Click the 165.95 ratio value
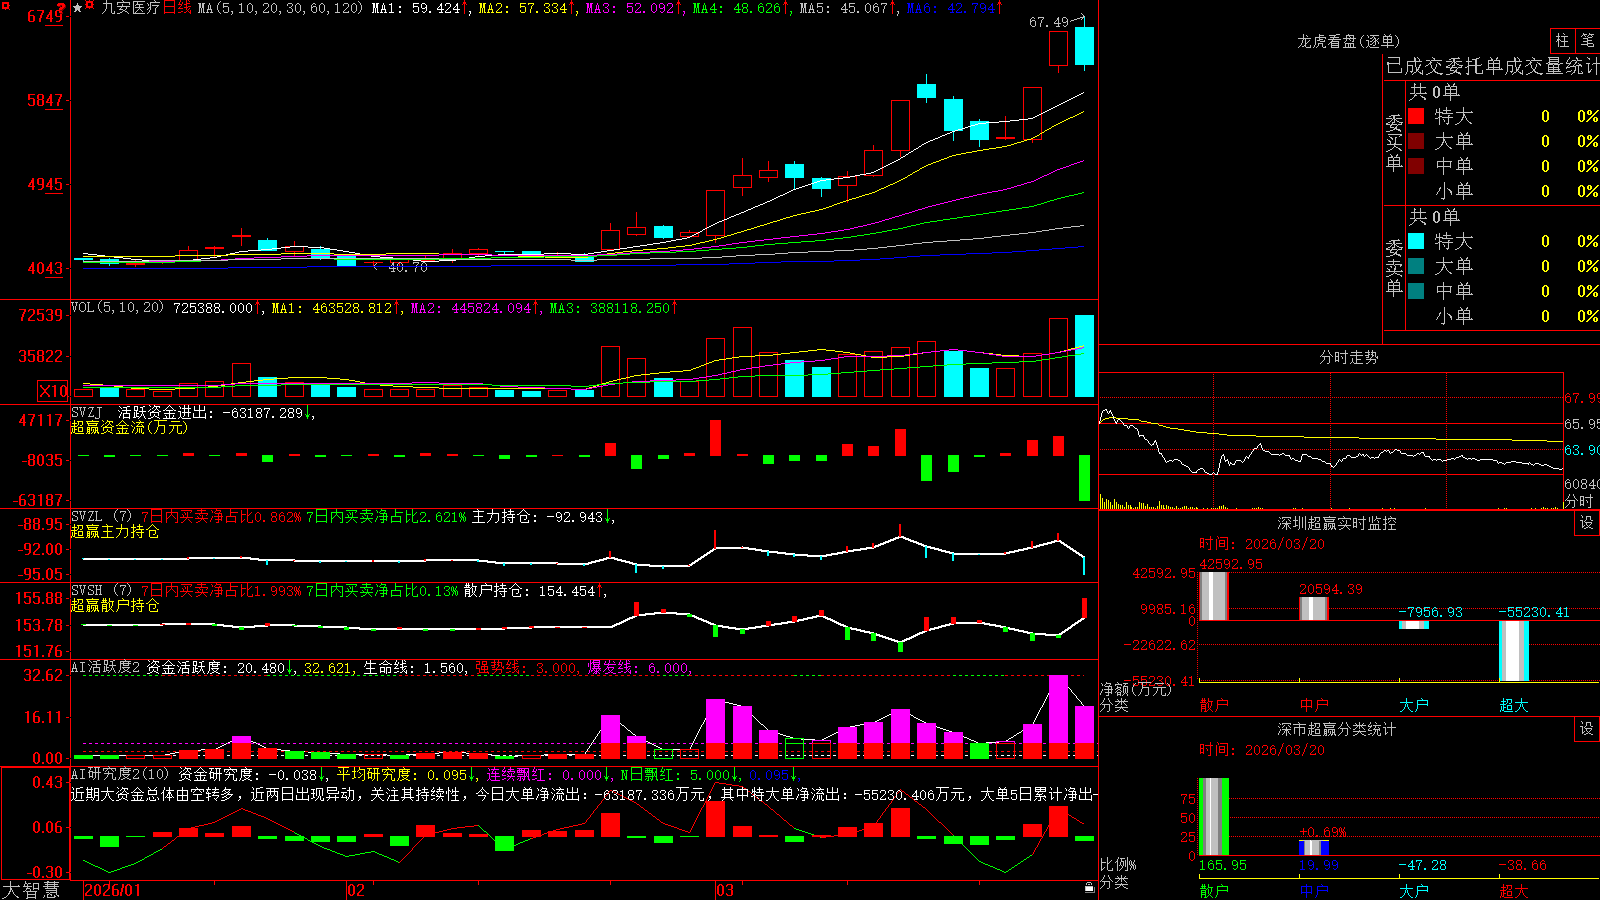This screenshot has height=900, width=1600. (x=1222, y=865)
